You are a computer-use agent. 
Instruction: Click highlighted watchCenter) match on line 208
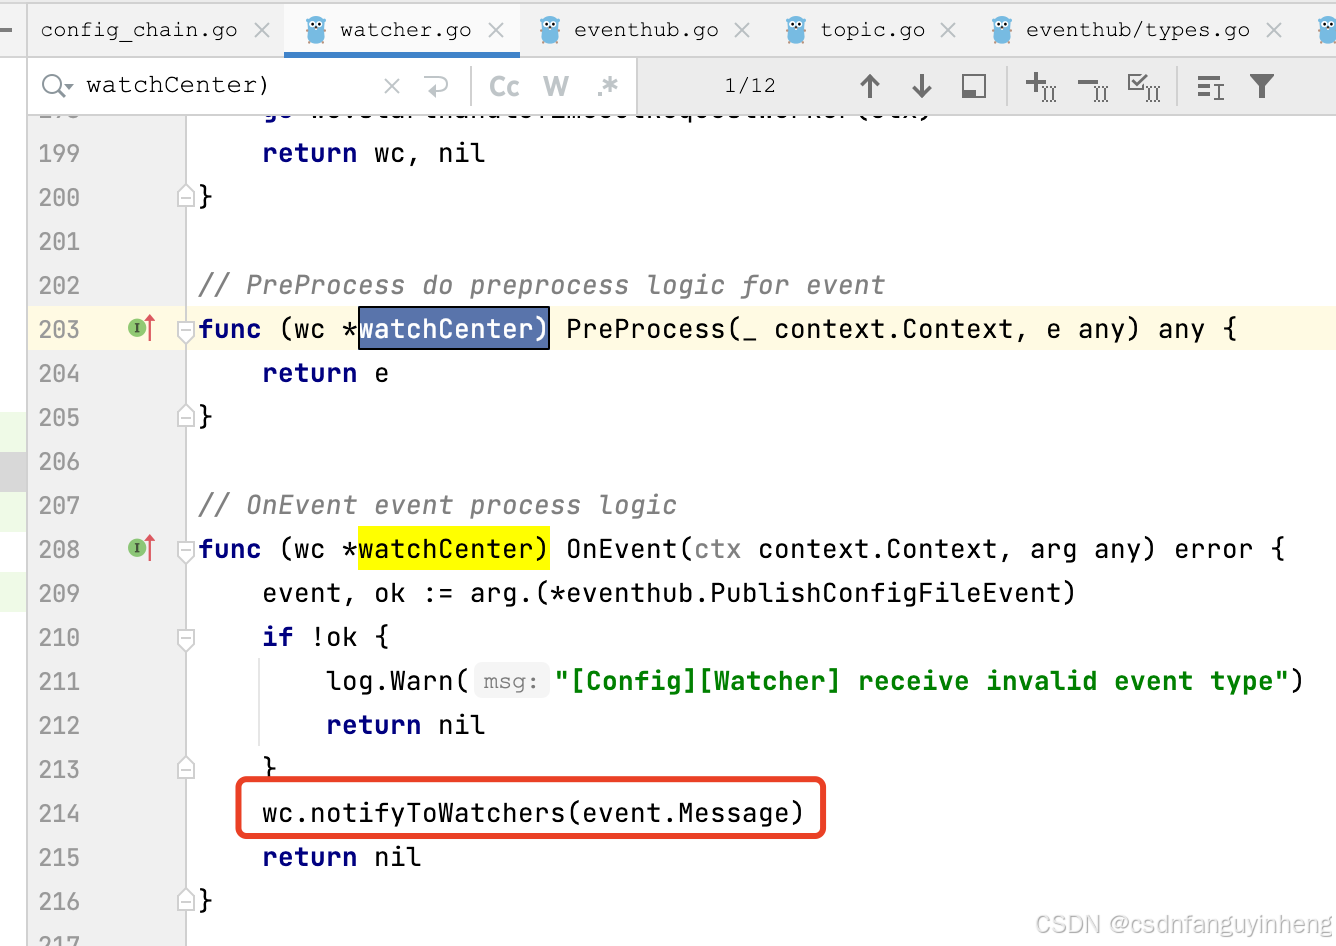tap(454, 549)
